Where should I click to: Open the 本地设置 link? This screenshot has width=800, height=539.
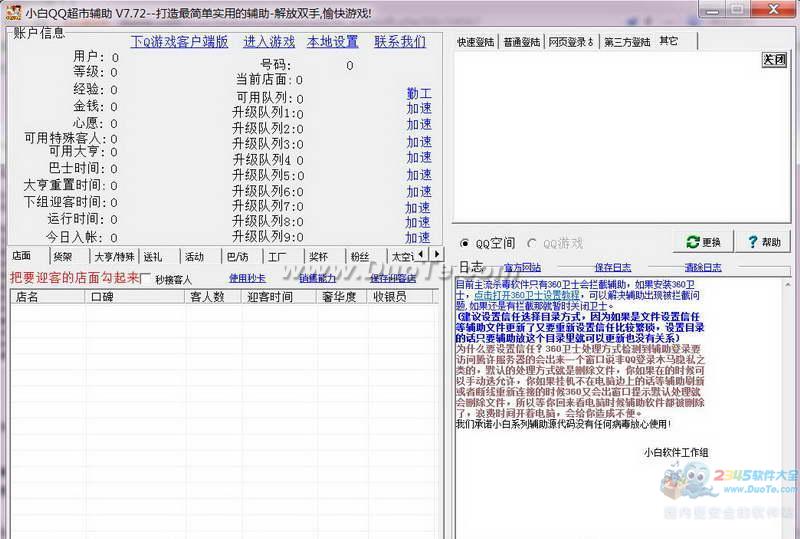pyautogui.click(x=333, y=41)
